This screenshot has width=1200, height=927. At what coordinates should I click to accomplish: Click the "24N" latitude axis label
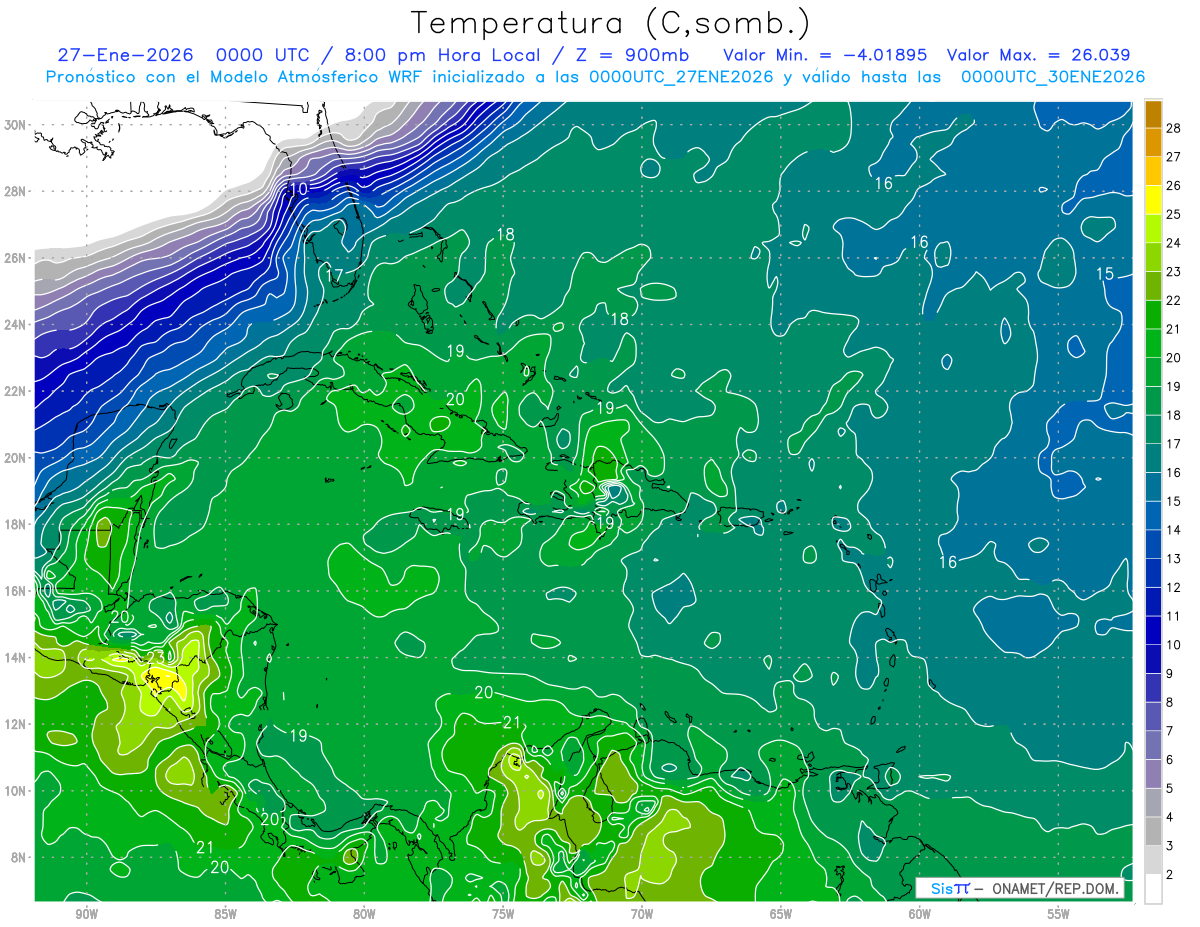pyautogui.click(x=15, y=324)
